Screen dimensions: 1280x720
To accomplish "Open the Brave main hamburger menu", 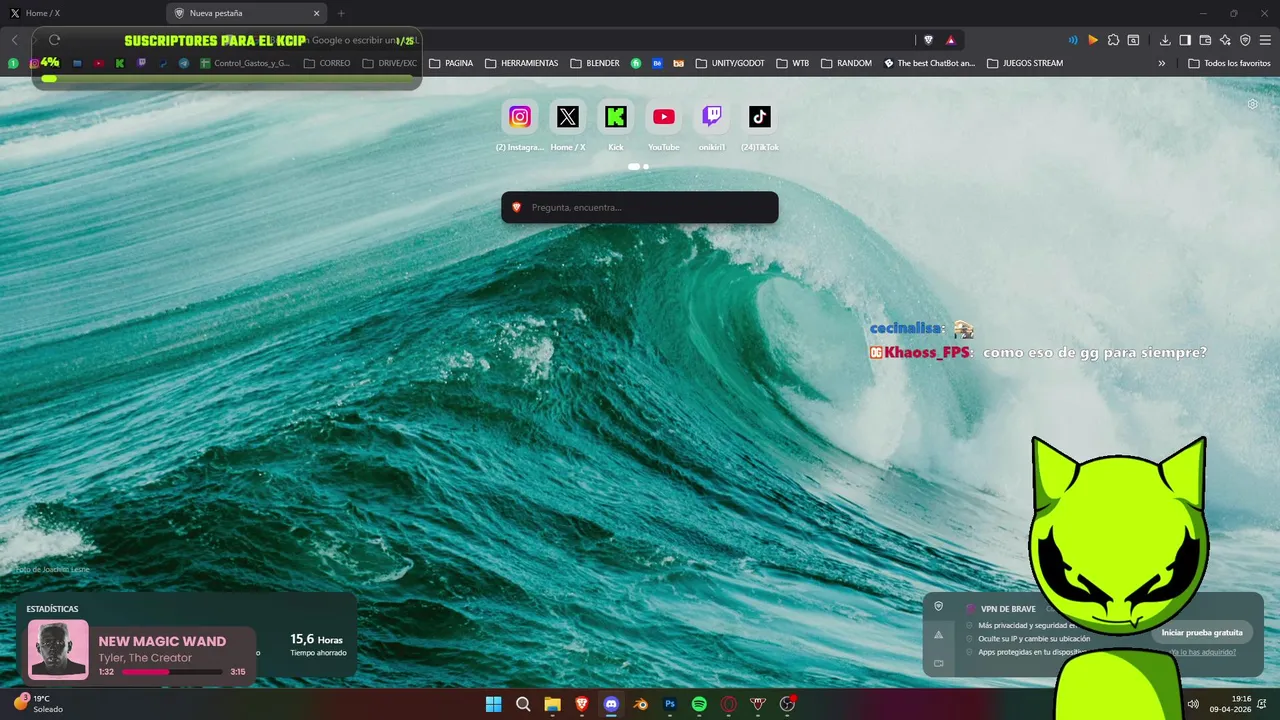I will pyautogui.click(x=1265, y=40).
